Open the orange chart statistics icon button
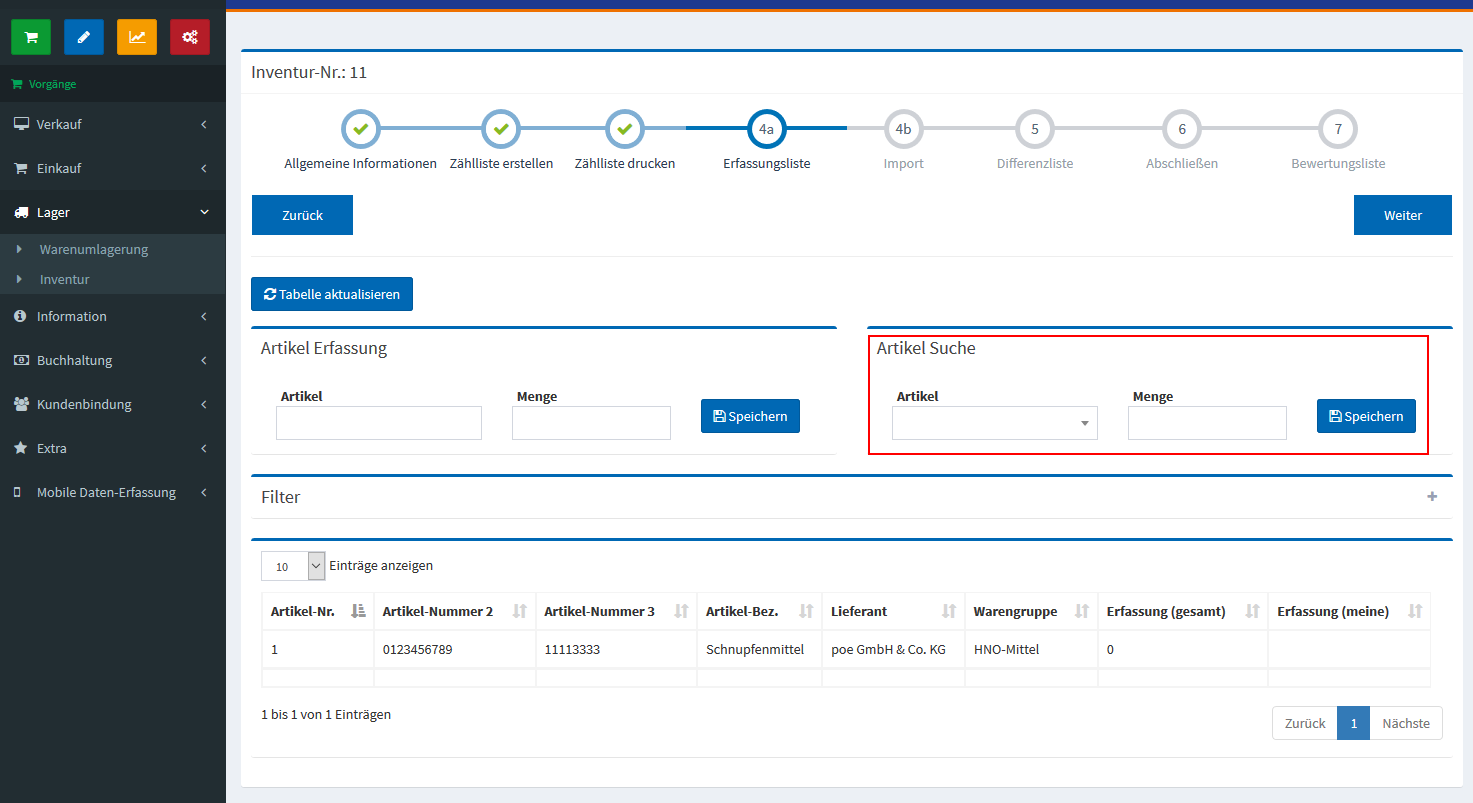Image resolution: width=1473 pixels, height=803 pixels. tap(137, 37)
